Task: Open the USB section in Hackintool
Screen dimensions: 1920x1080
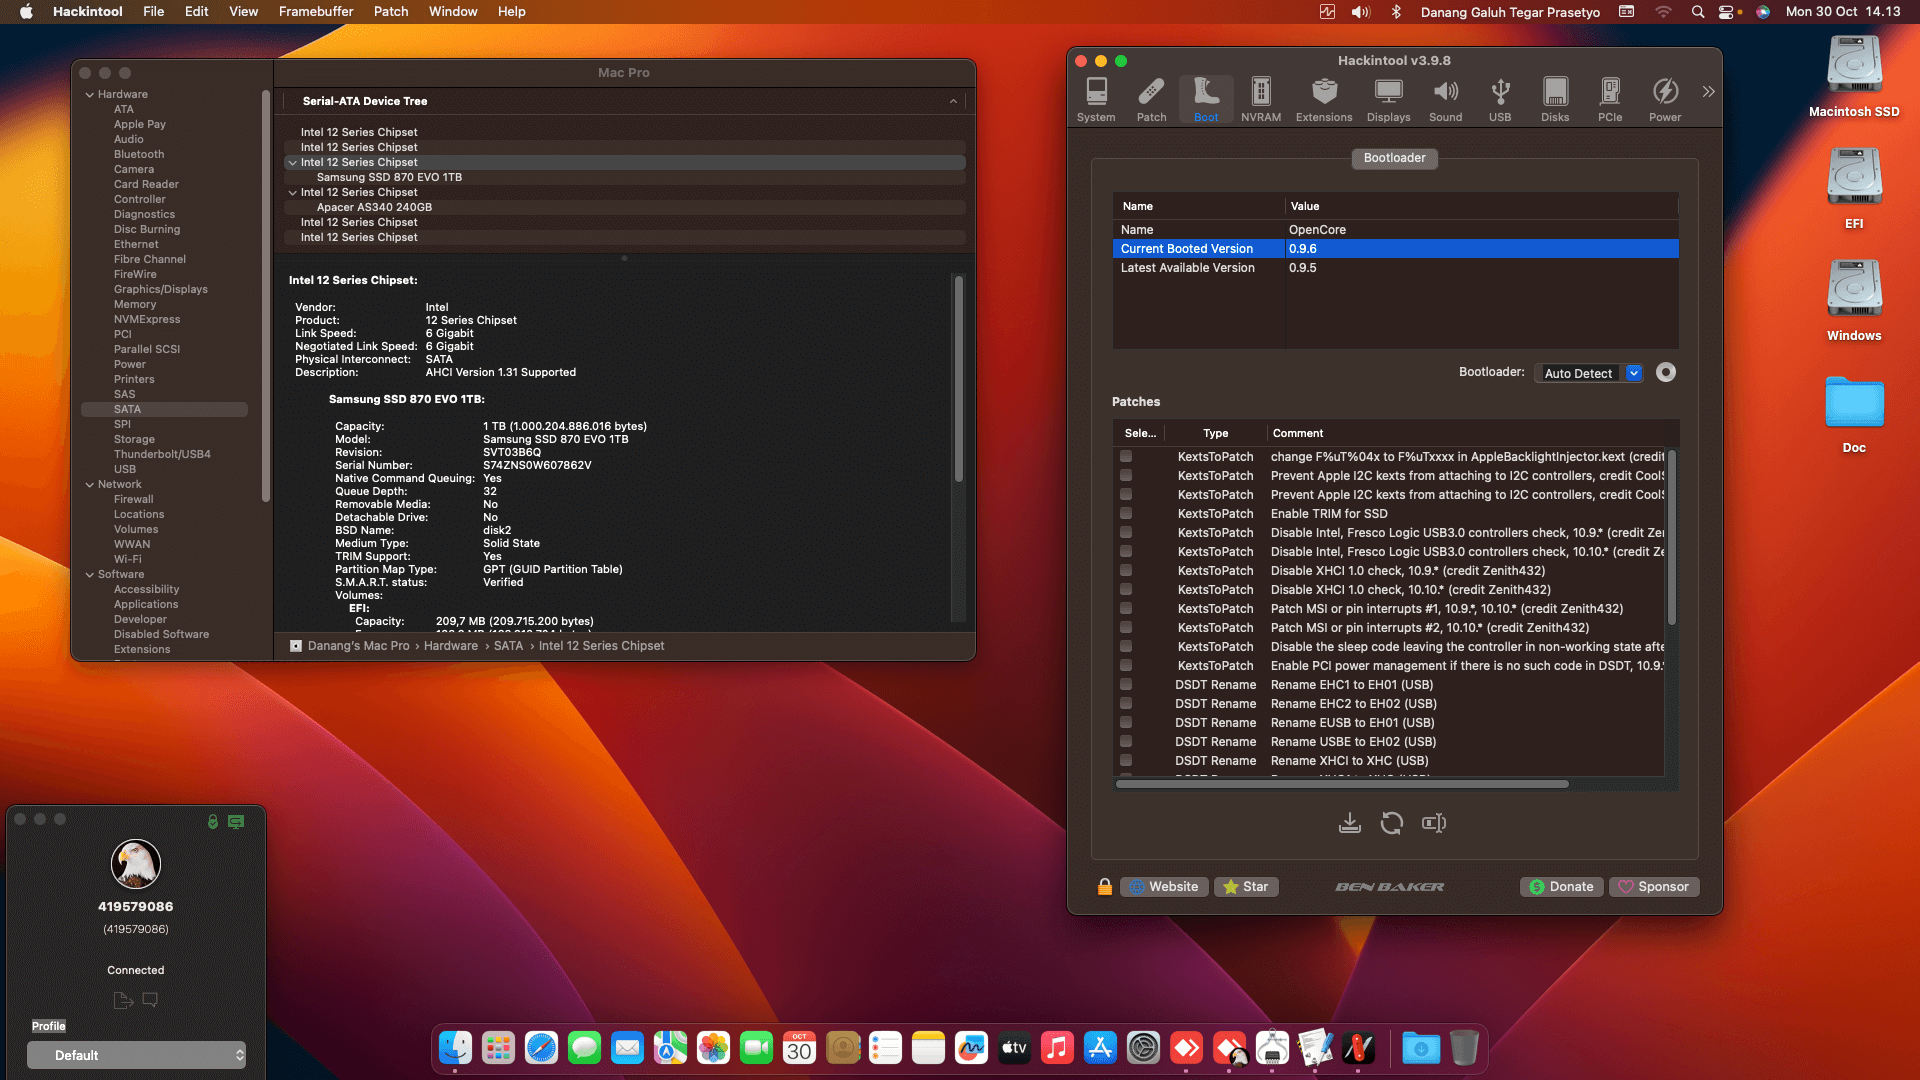Action: [x=1500, y=99]
